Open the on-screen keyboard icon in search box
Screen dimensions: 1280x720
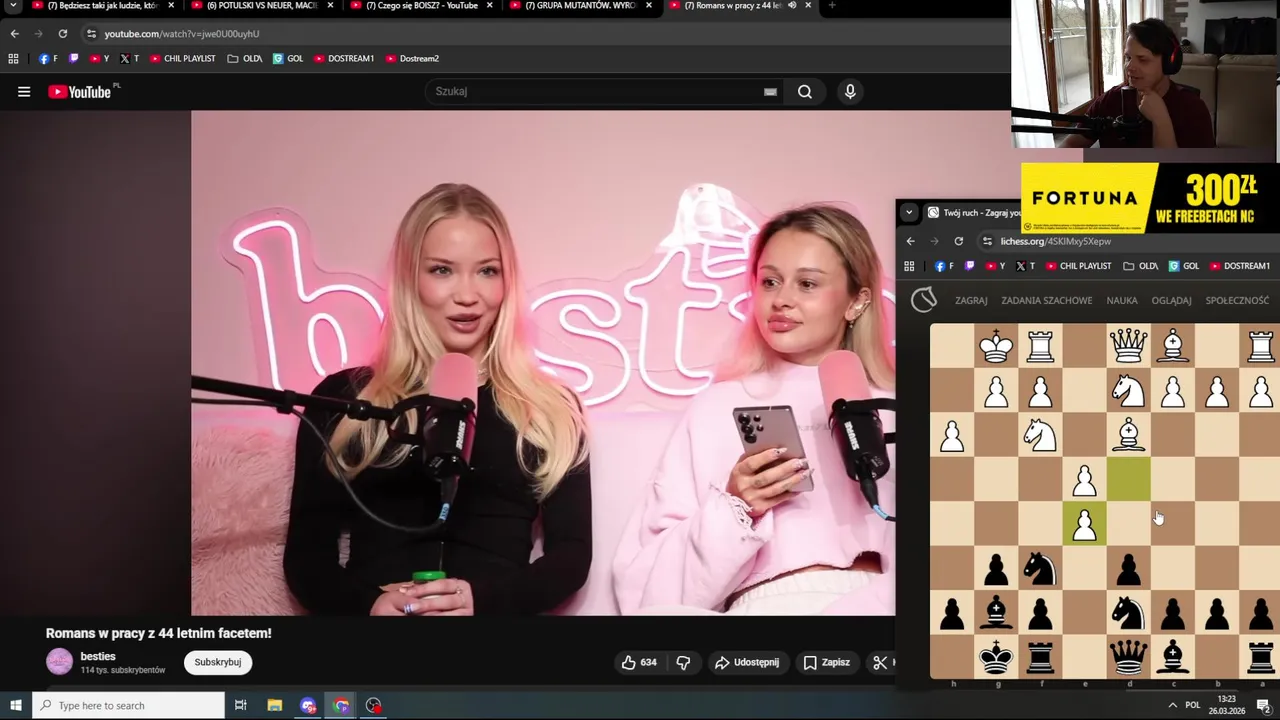click(x=770, y=92)
